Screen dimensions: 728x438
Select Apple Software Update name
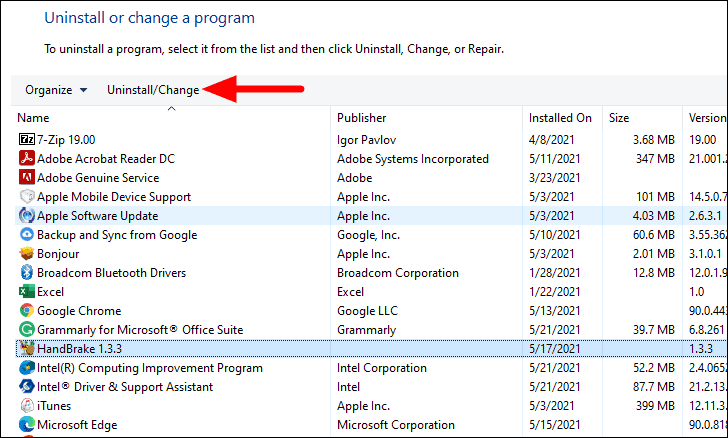98,216
